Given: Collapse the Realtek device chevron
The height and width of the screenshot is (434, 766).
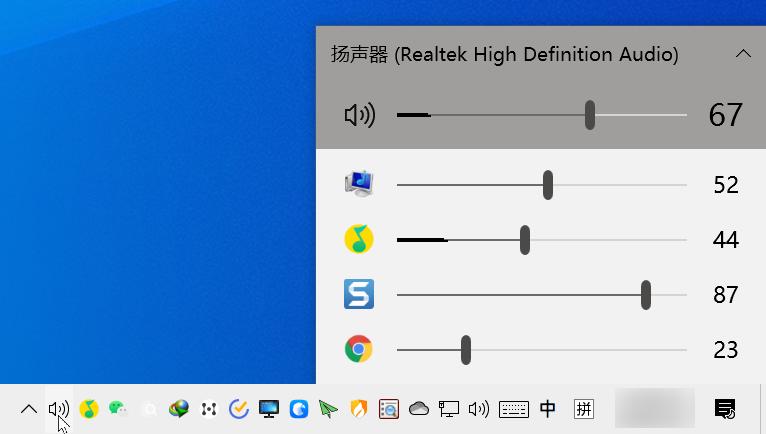Looking at the screenshot, I should point(743,53).
